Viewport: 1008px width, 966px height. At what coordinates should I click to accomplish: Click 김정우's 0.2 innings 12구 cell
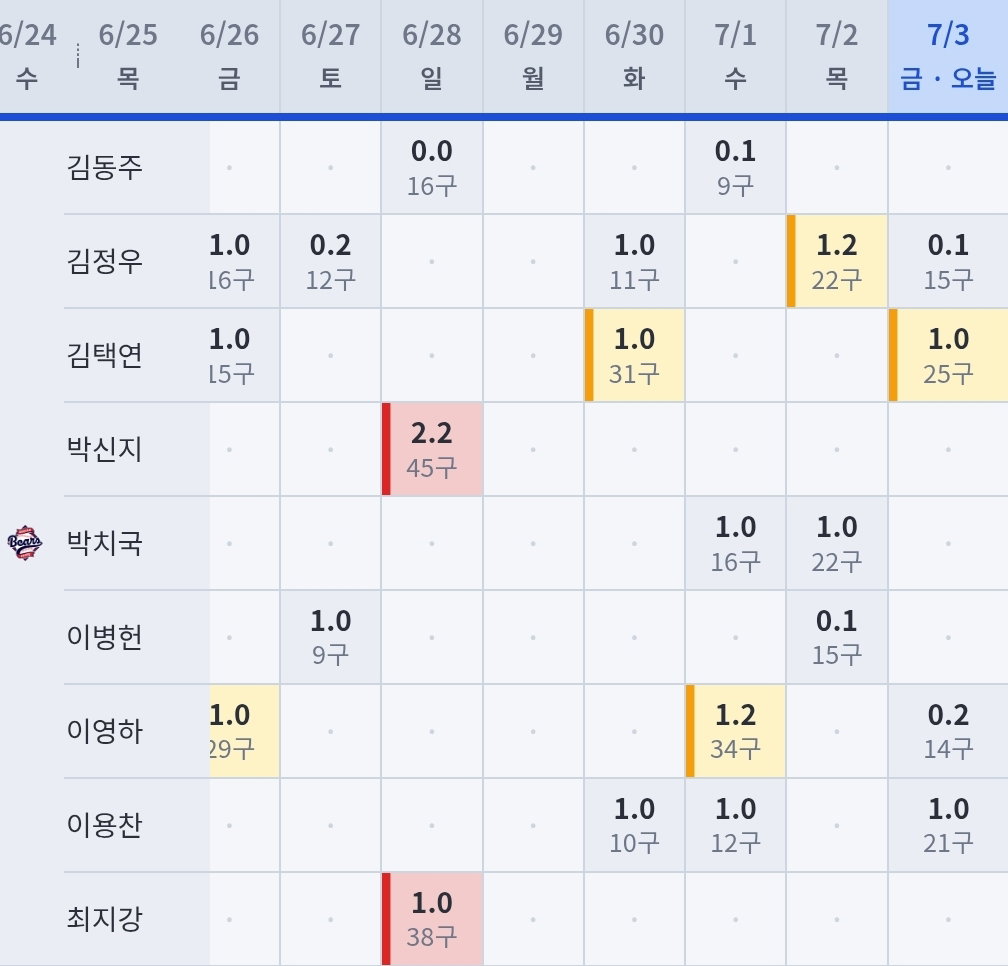(x=330, y=262)
